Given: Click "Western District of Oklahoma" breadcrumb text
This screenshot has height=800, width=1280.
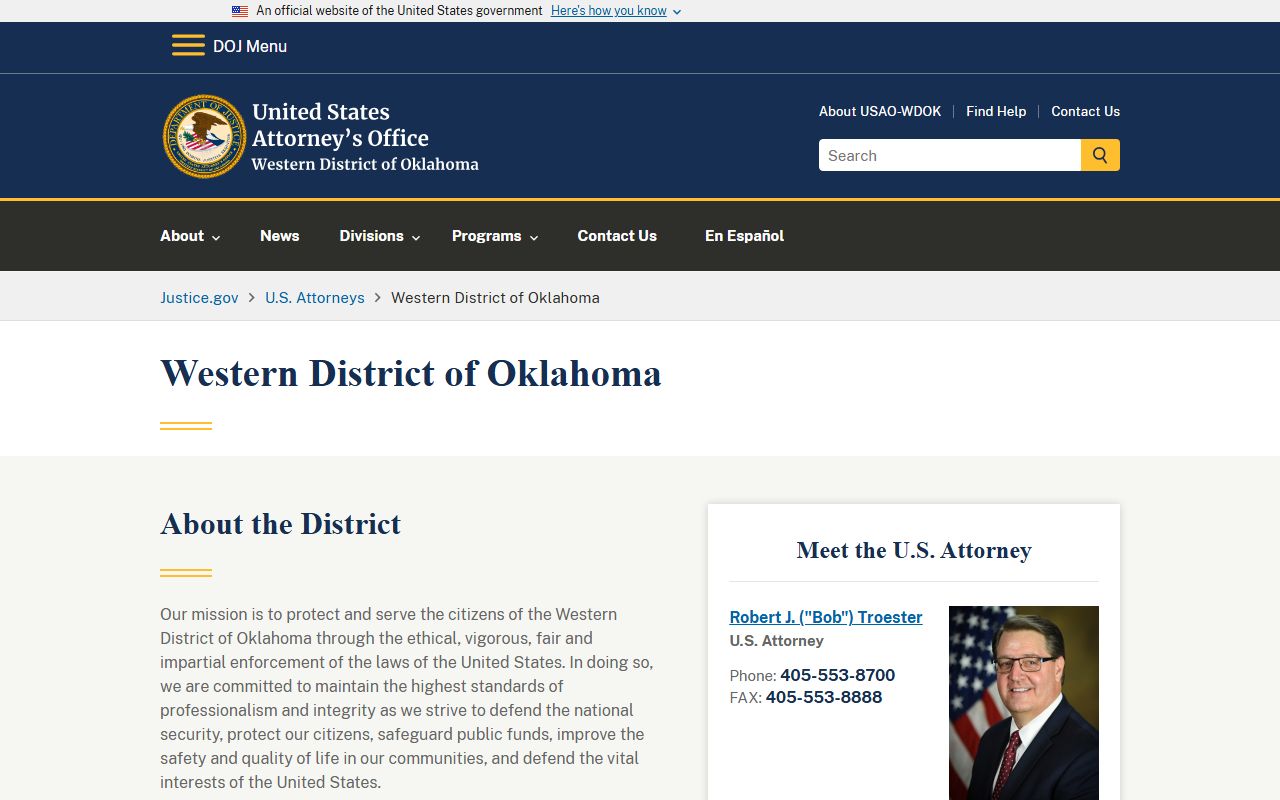Looking at the screenshot, I should [x=495, y=298].
